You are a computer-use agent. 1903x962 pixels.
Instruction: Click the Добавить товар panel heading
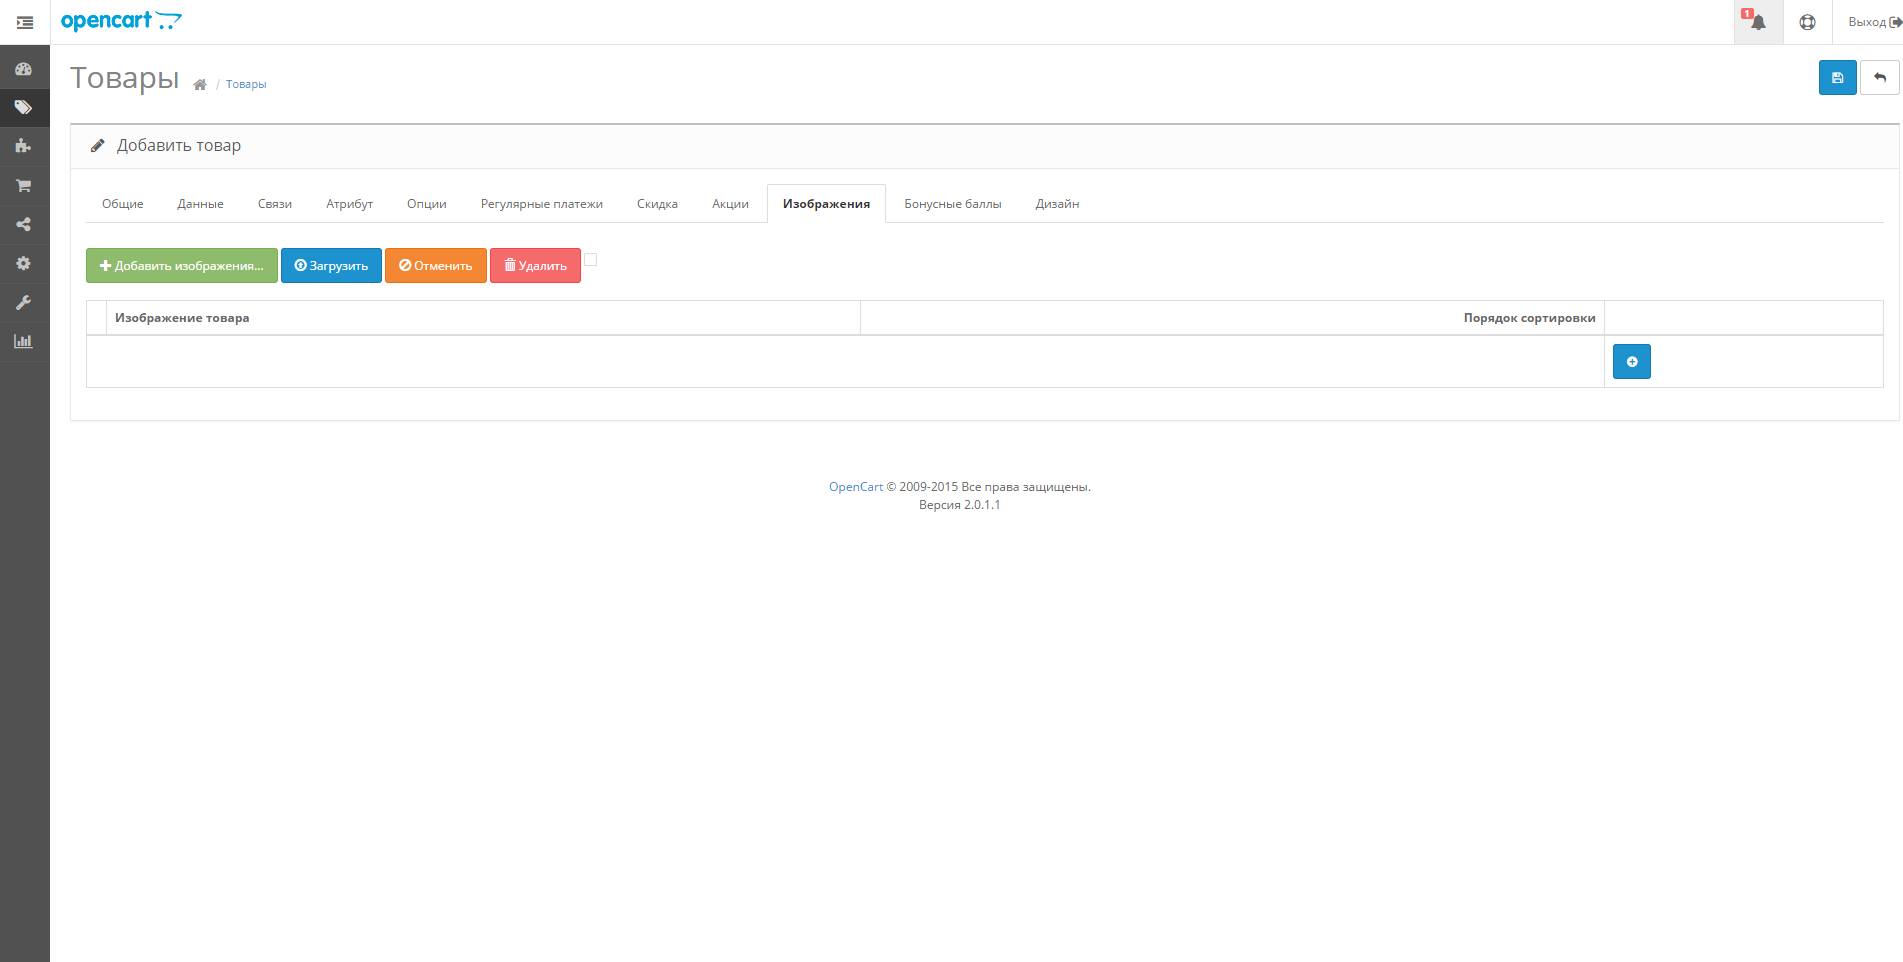click(179, 146)
